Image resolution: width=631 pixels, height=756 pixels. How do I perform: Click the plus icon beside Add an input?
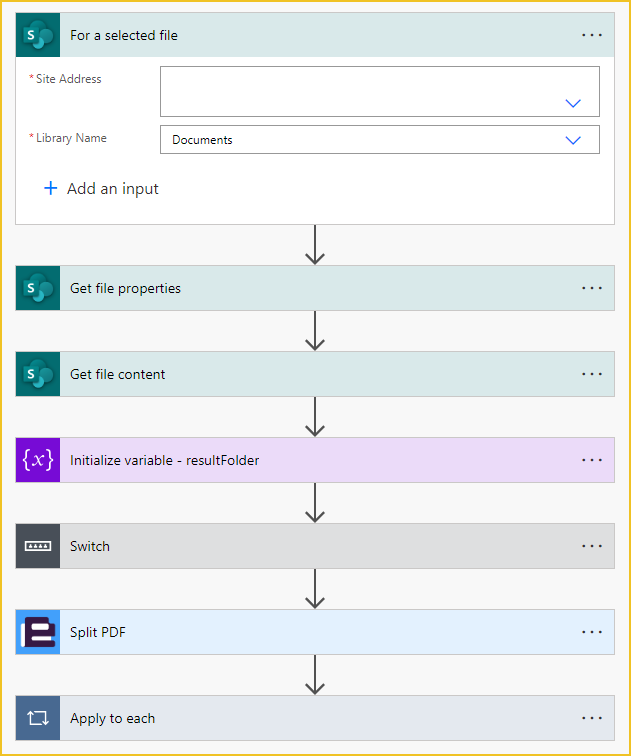coord(51,188)
